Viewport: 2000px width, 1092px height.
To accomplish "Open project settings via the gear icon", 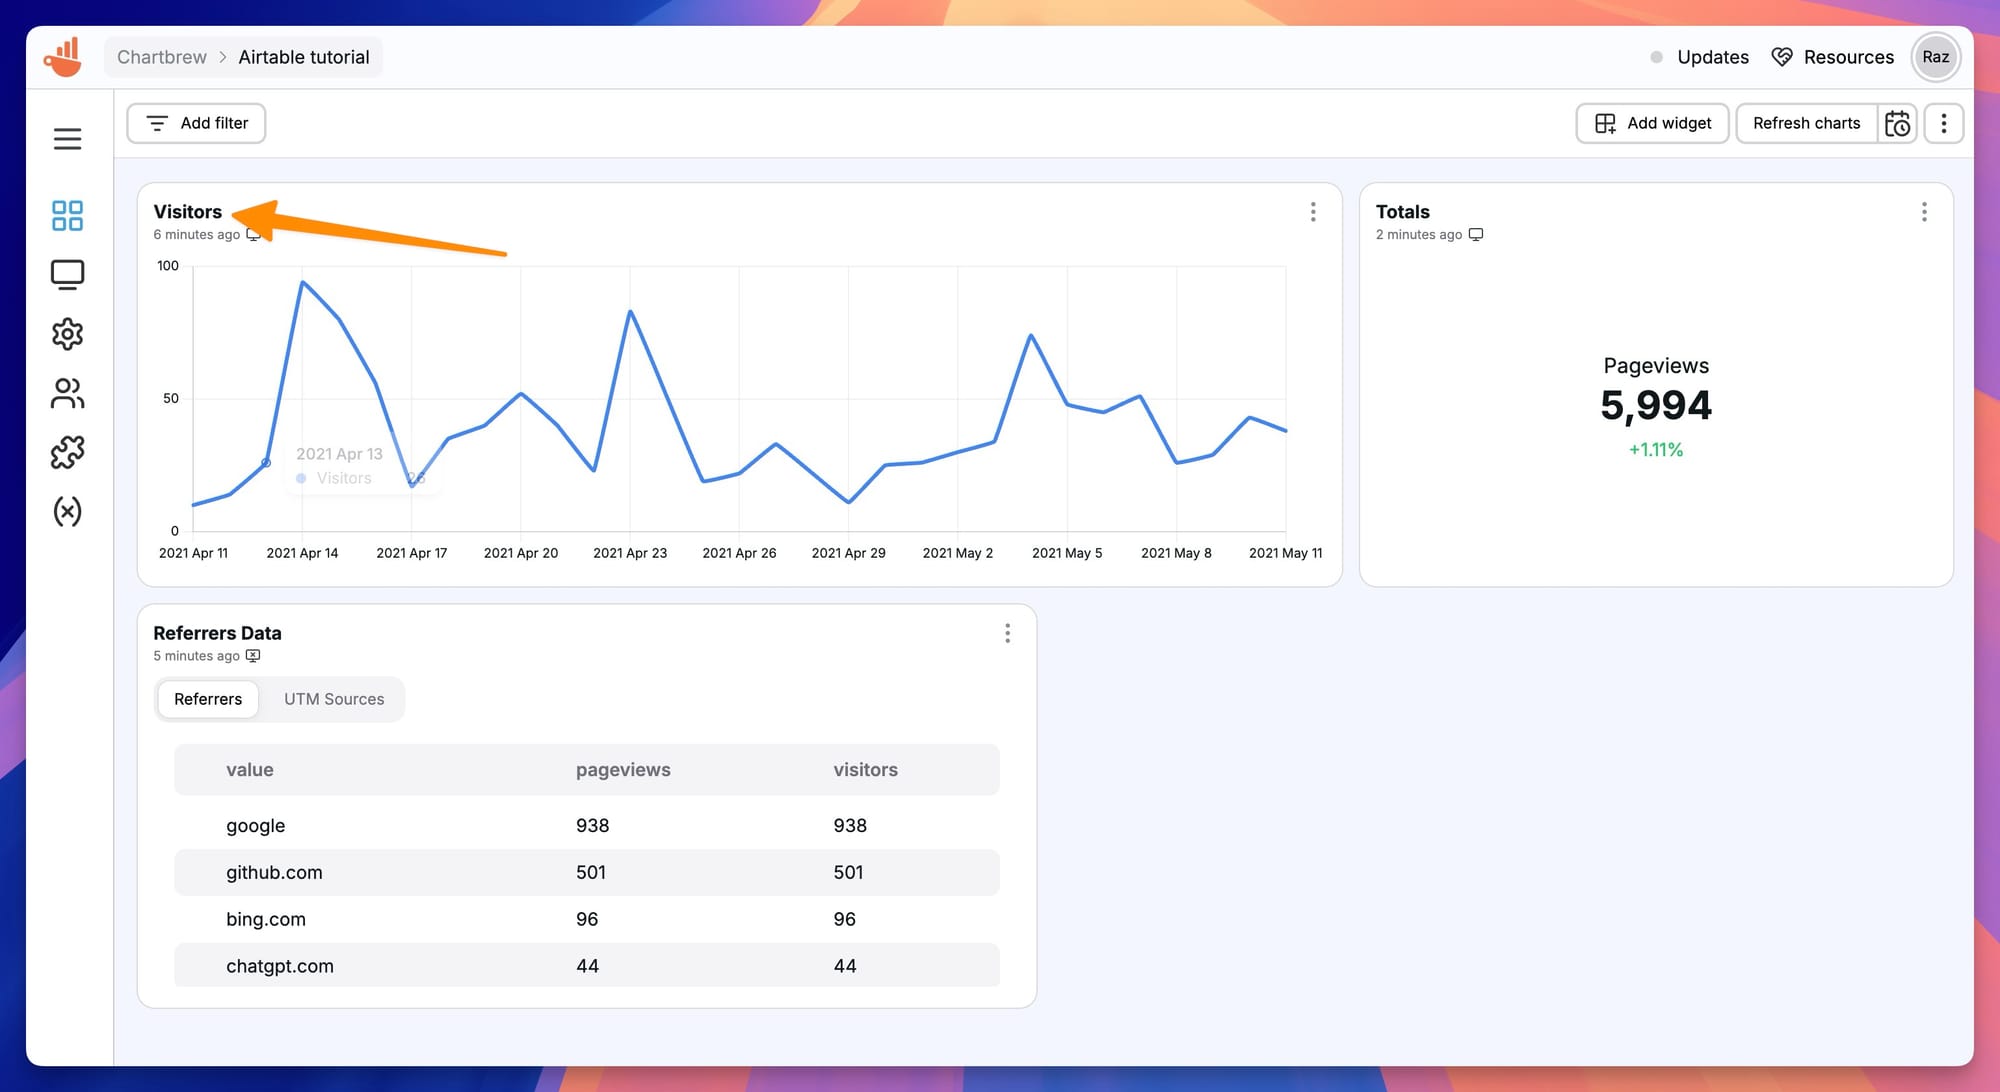I will (66, 333).
